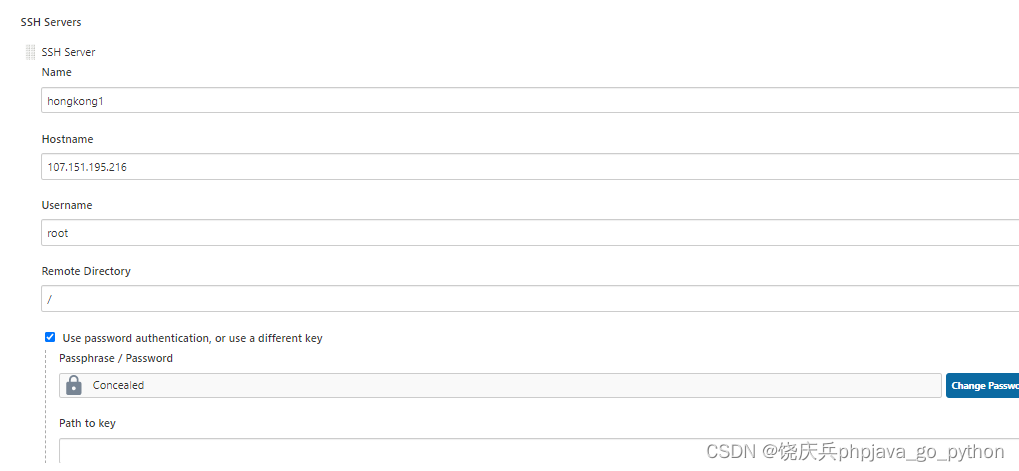Select the Username field containing root

click(530, 233)
